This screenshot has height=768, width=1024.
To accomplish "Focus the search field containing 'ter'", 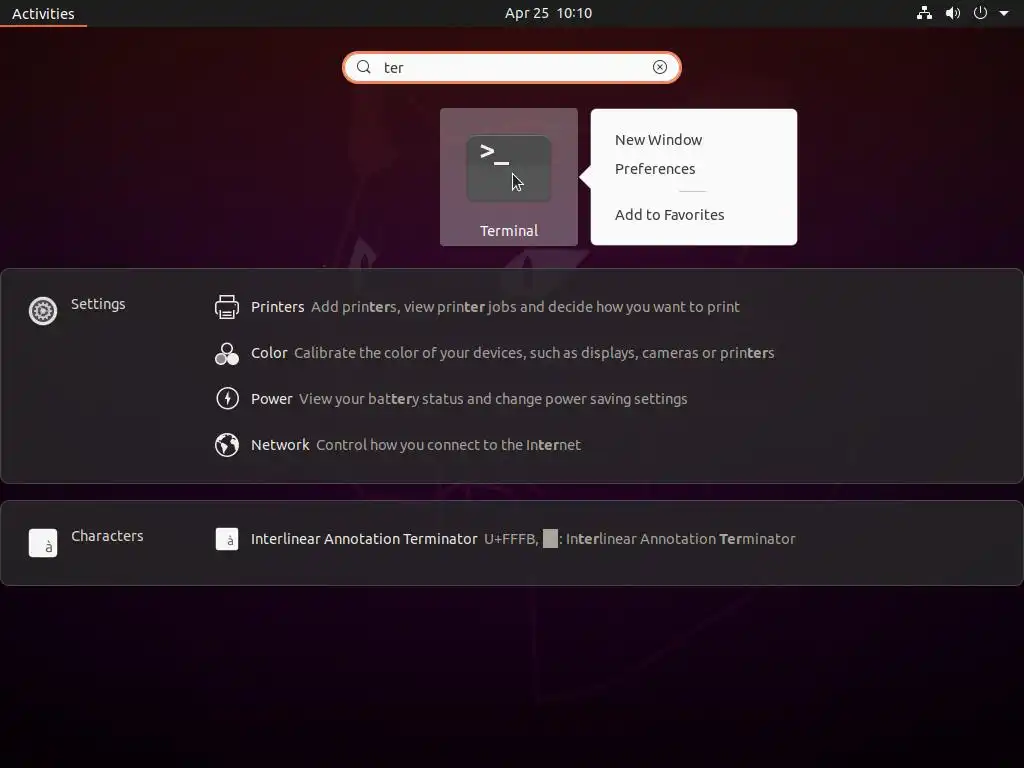I will point(512,67).
